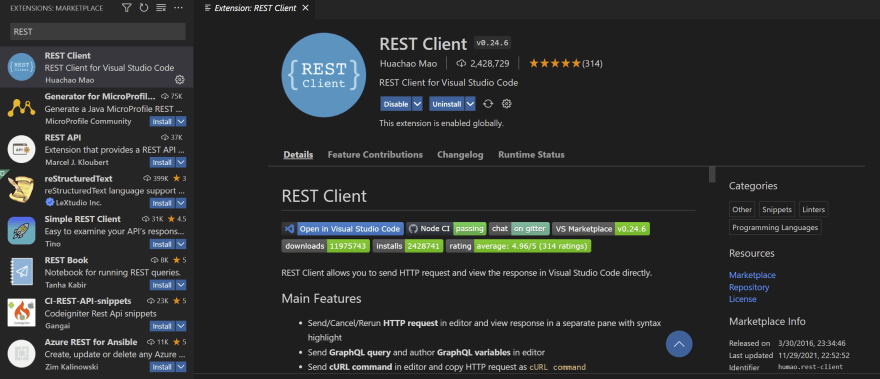Click the cURL command code text
The width and height of the screenshot is (880, 379).
coord(557,367)
